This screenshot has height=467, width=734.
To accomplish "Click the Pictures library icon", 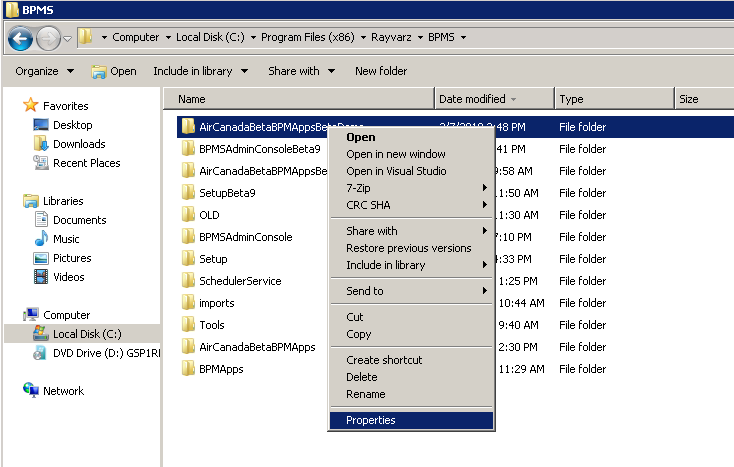I will coord(41,258).
